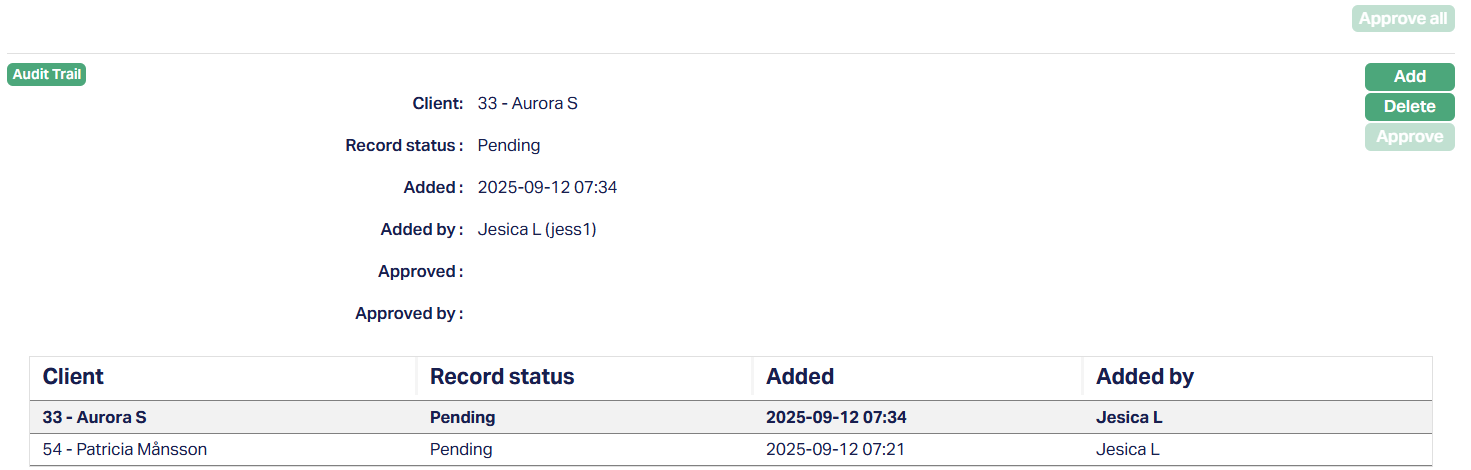Sort by the Client column header
Screen dimensions: 1471x470
click(x=73, y=377)
